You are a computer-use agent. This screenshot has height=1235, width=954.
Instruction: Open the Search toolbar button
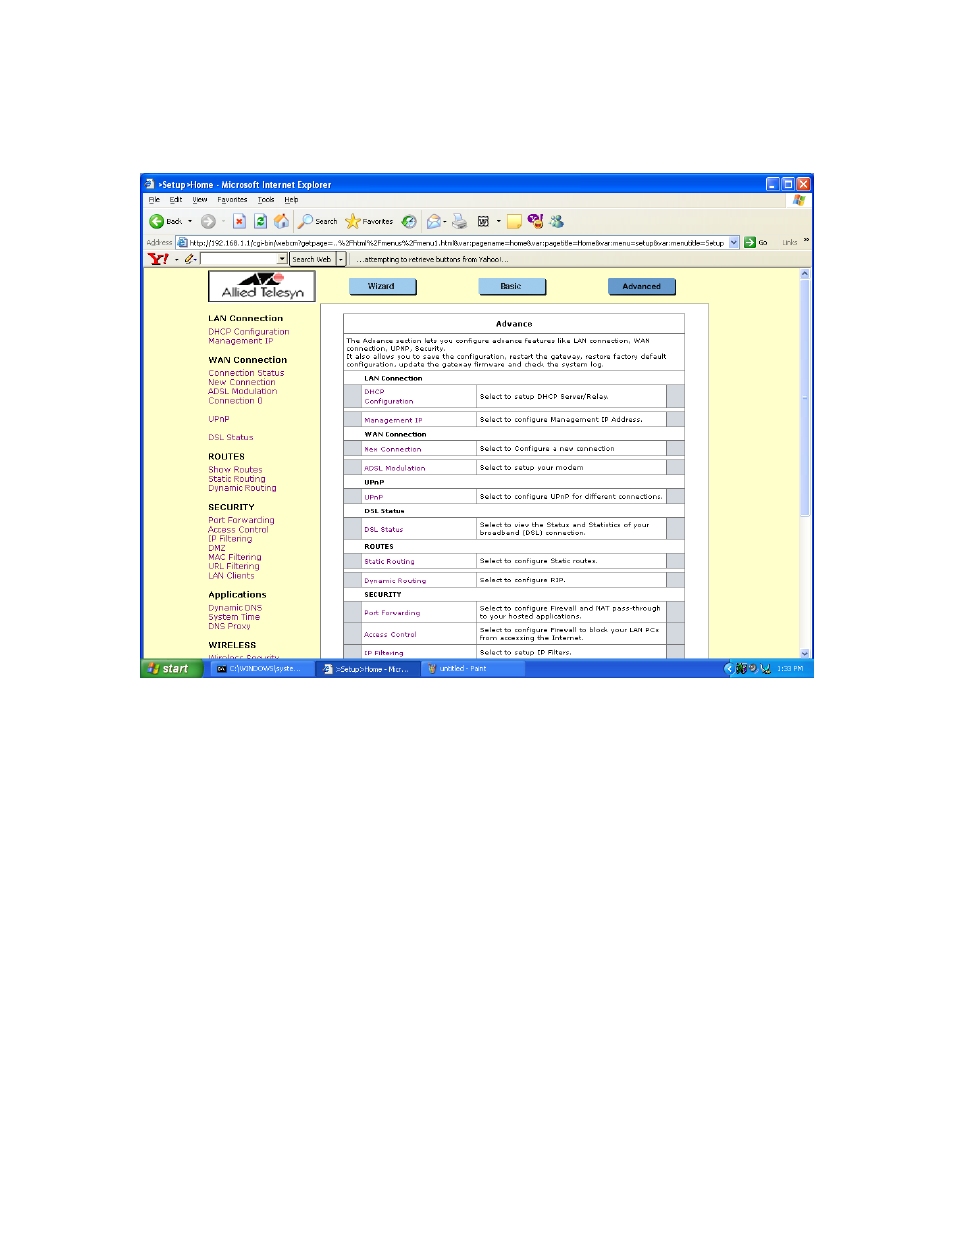317,221
